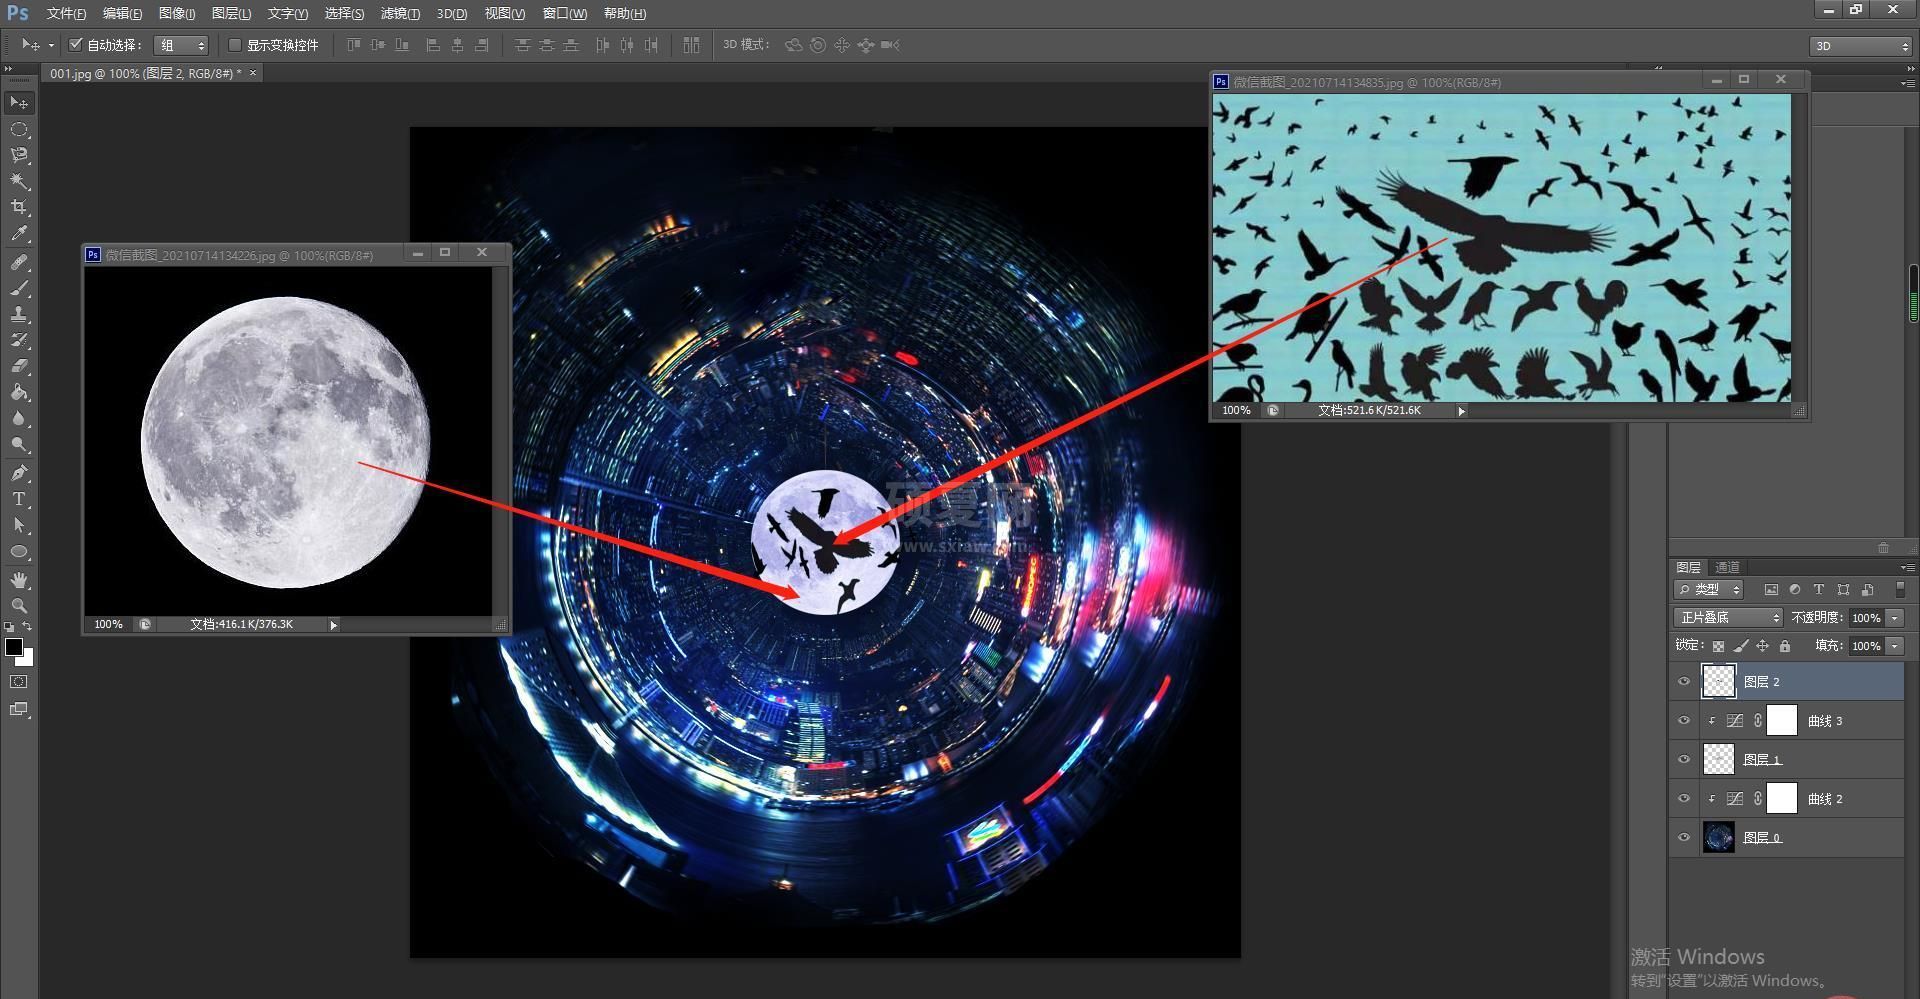1920x999 pixels.
Task: Click the 3D roll mode icon
Action: click(818, 45)
